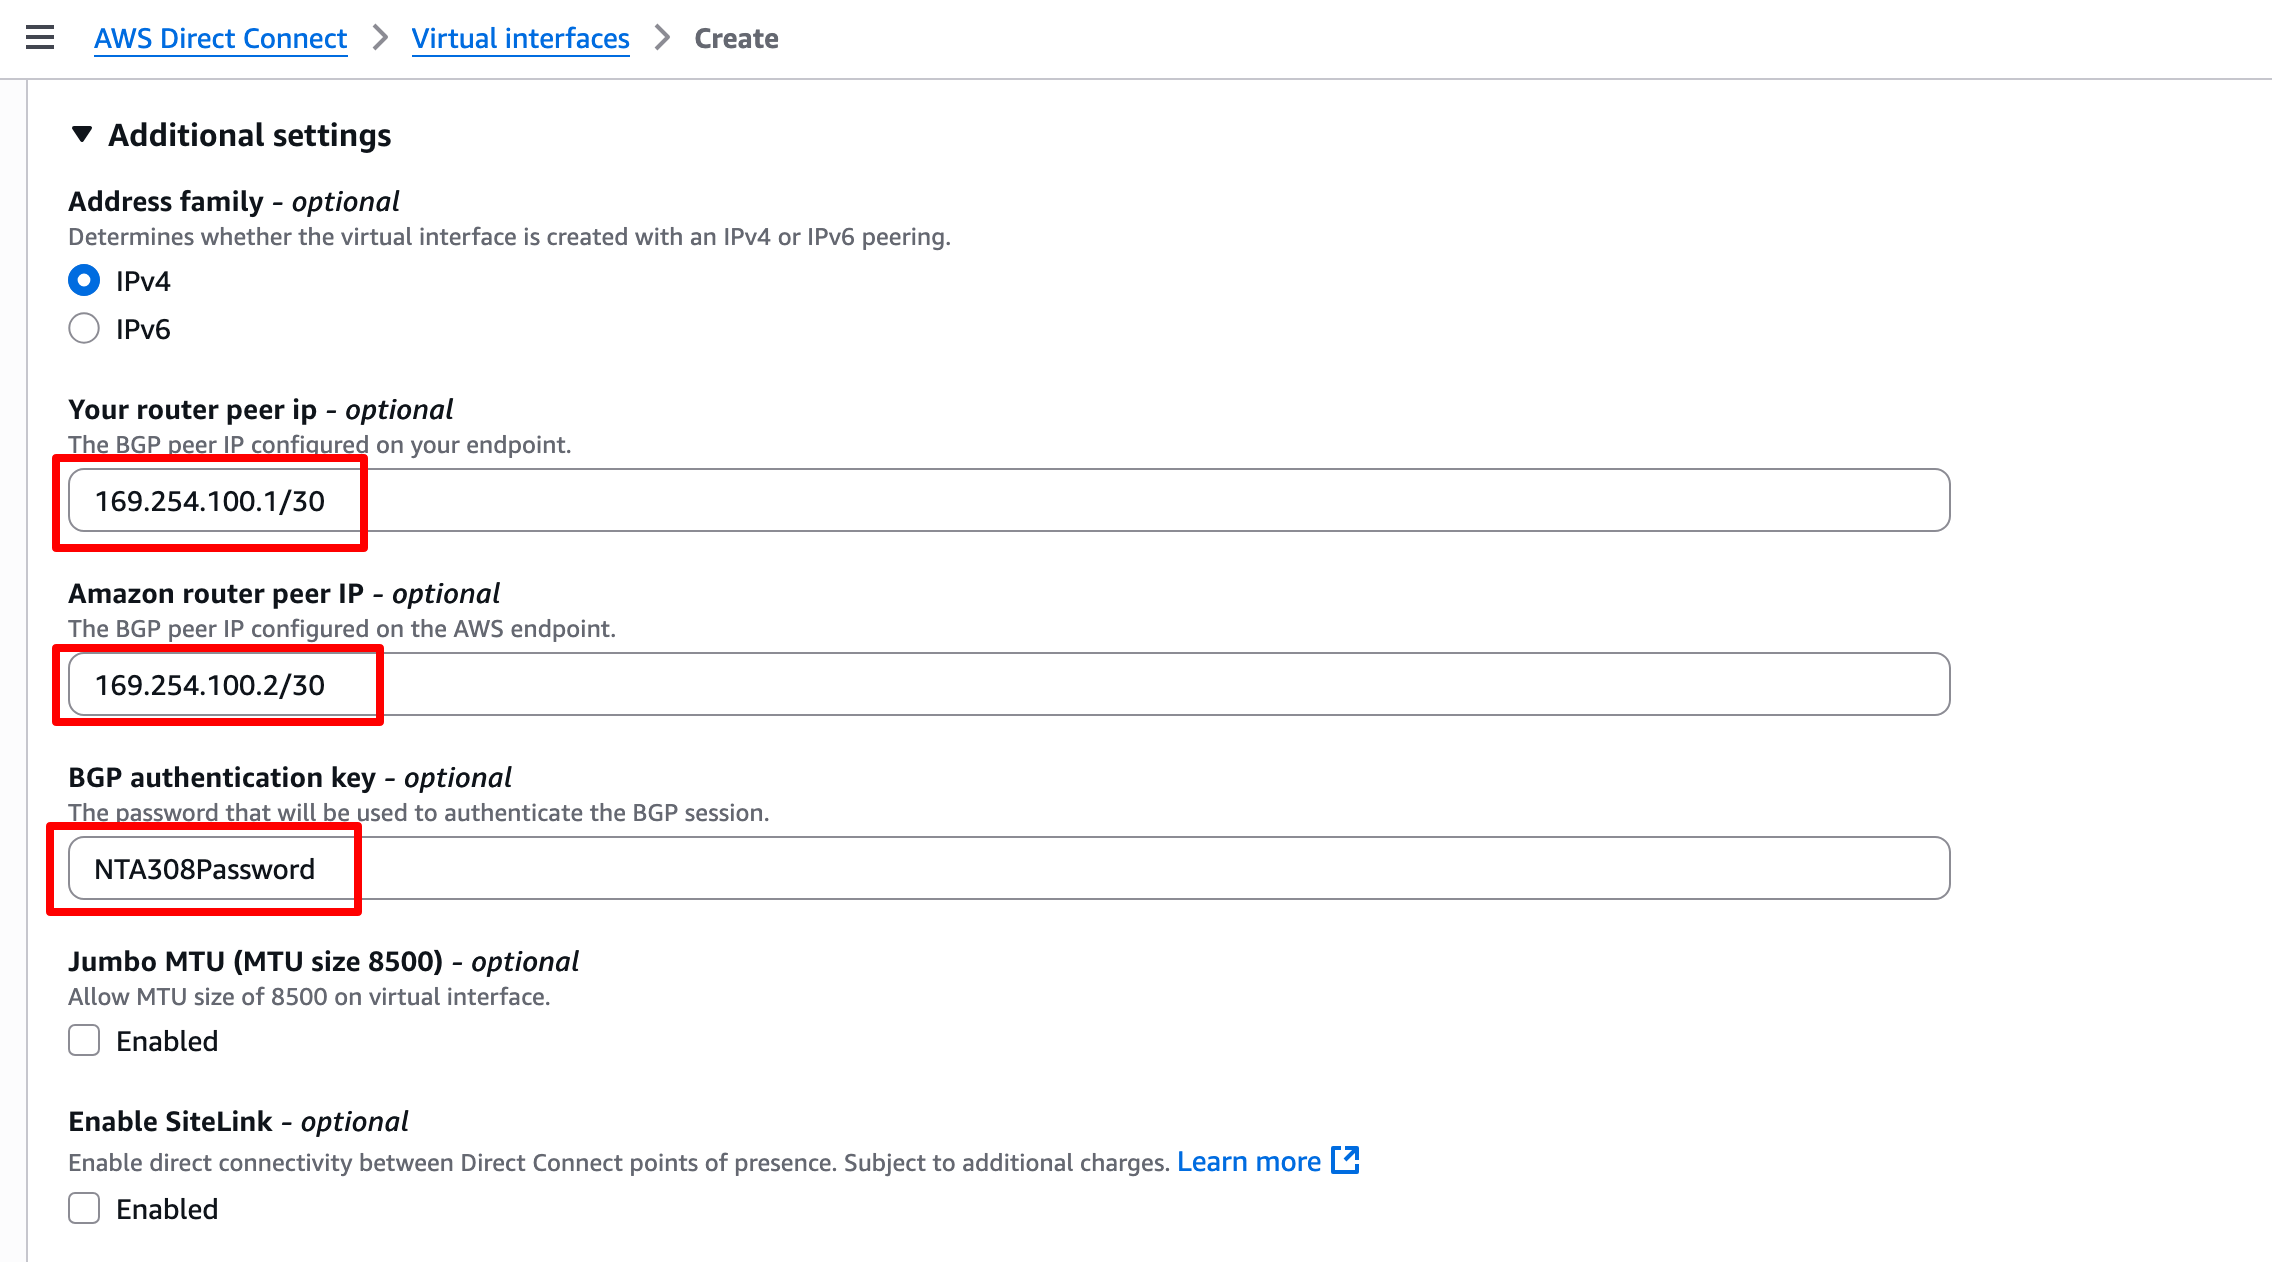
Task: Click the external link icon beside Learn more
Action: [x=1345, y=1161]
